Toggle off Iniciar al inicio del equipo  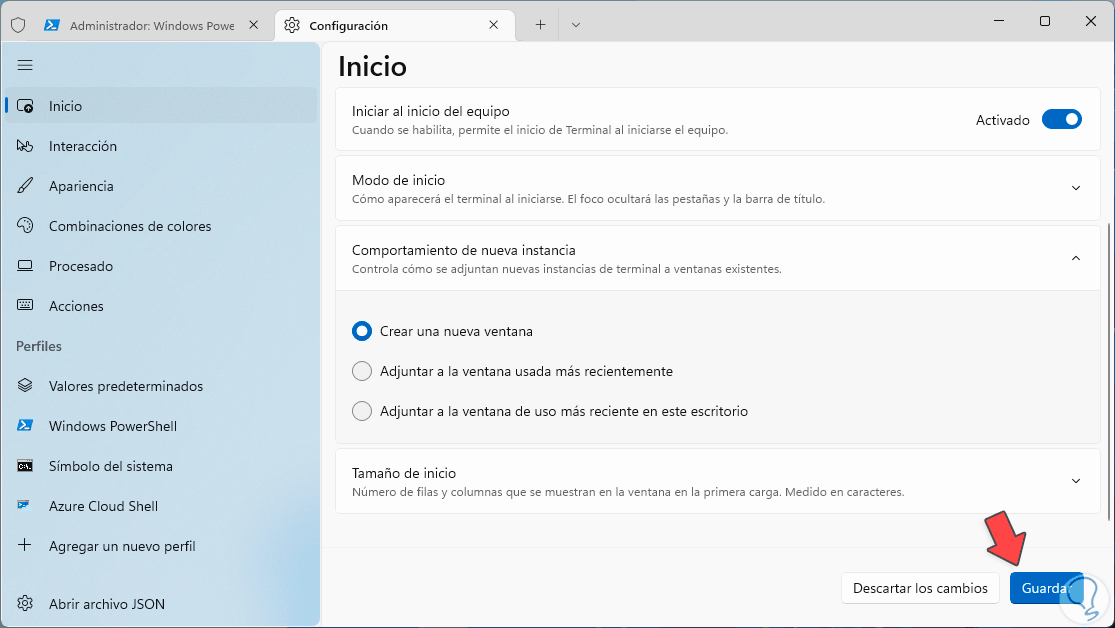1061,120
